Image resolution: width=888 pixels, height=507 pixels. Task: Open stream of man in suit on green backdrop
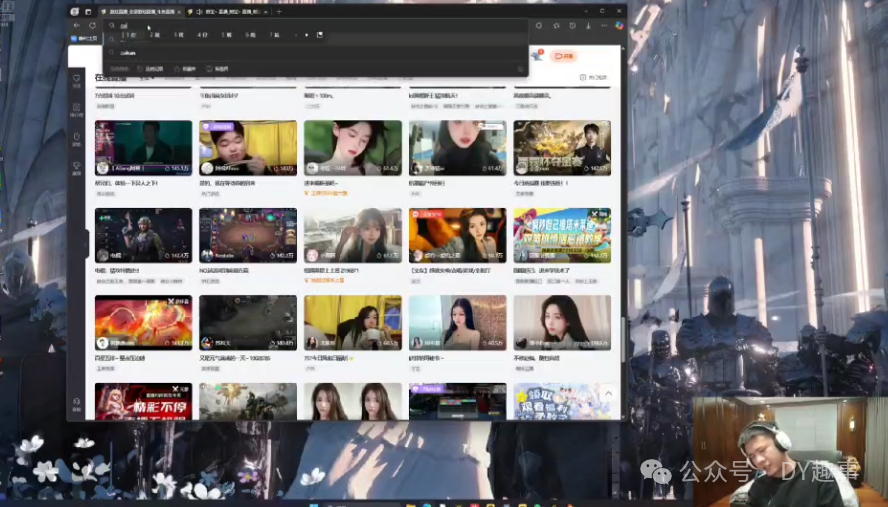coord(143,147)
